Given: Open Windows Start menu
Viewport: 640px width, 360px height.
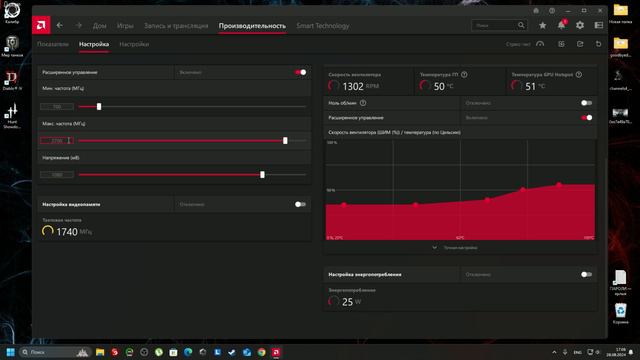Looking at the screenshot, I should coord(11,352).
